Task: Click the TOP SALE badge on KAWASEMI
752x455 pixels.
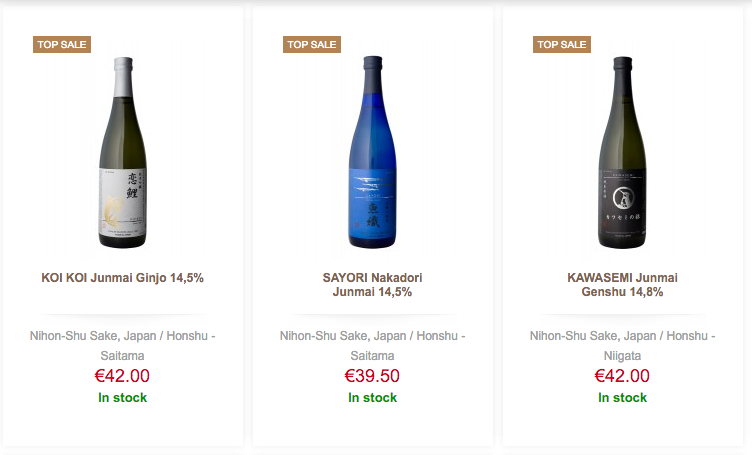Action: 562,44
